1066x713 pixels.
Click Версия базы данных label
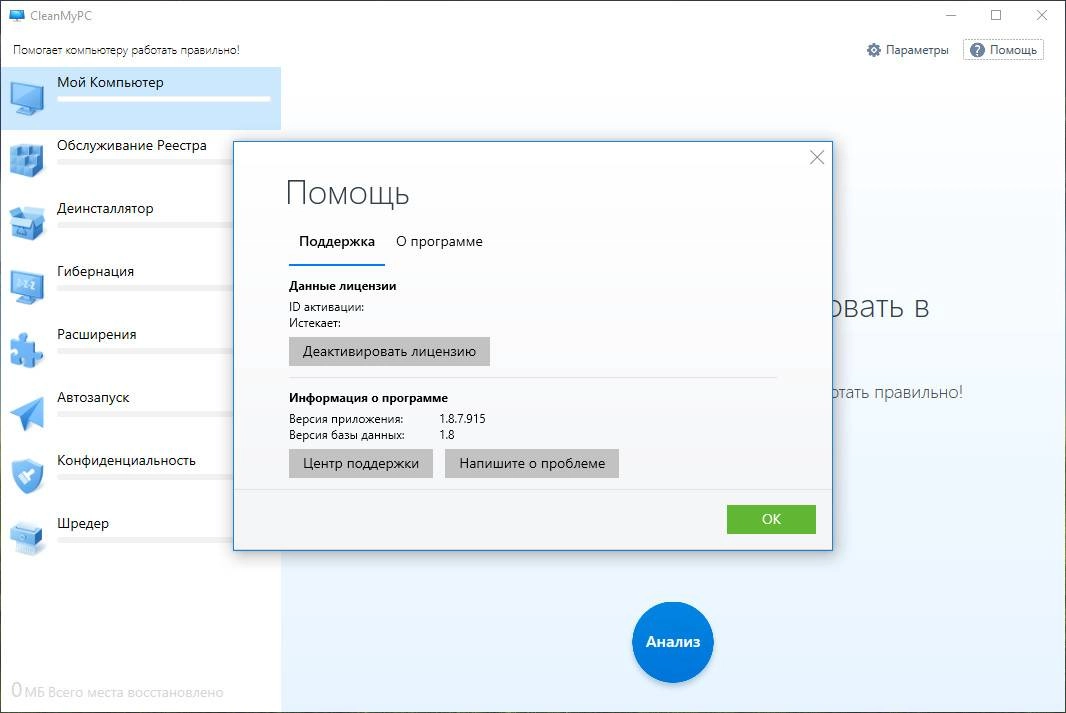(347, 435)
